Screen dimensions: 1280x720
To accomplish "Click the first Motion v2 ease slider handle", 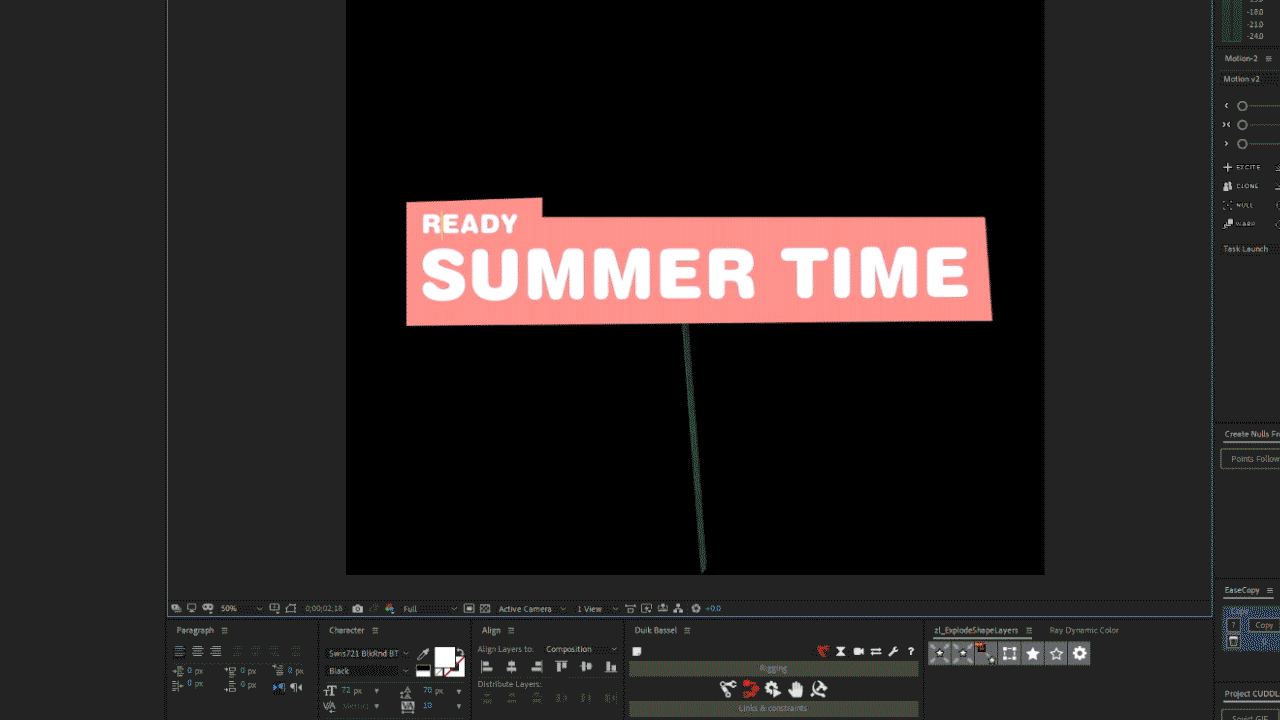I will click(1242, 106).
